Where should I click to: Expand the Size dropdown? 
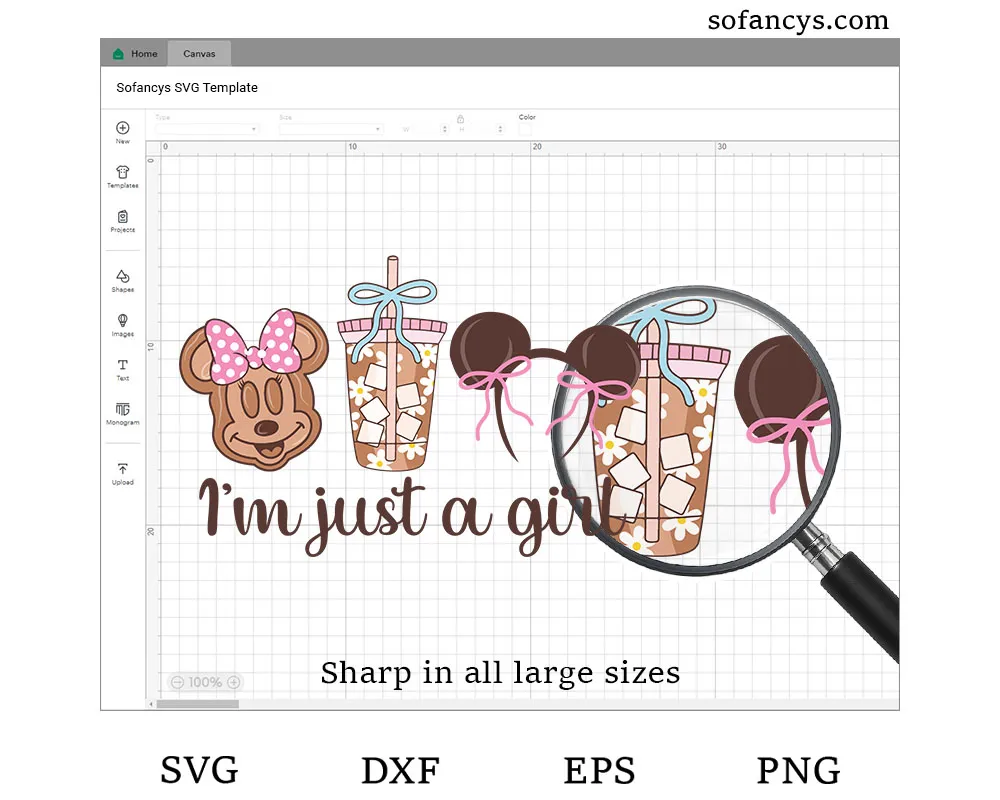point(331,129)
